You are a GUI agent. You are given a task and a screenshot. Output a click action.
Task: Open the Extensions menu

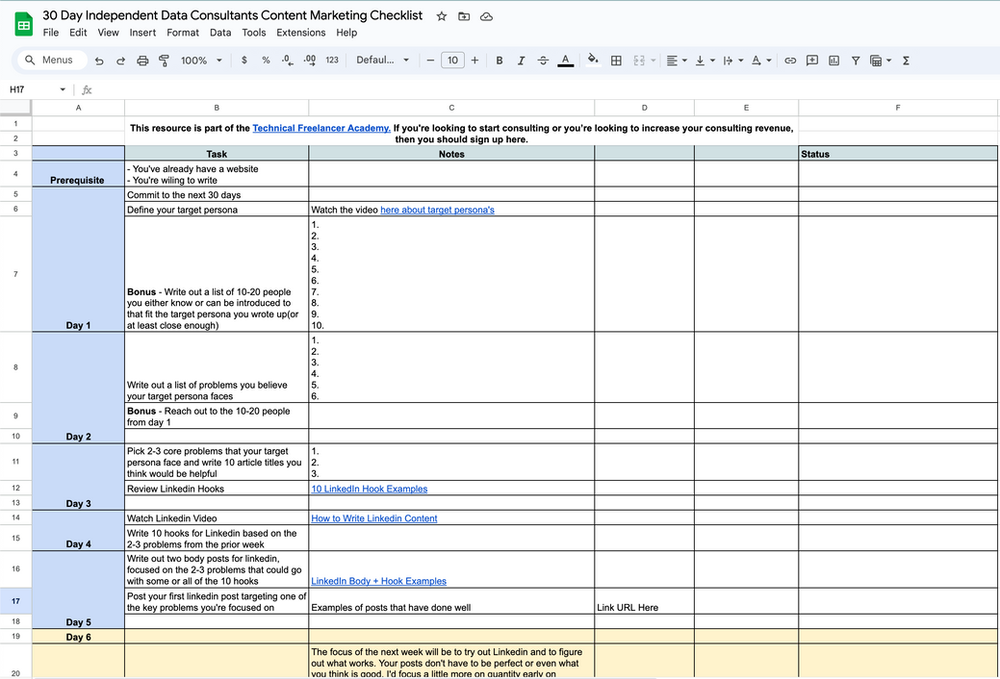(300, 33)
